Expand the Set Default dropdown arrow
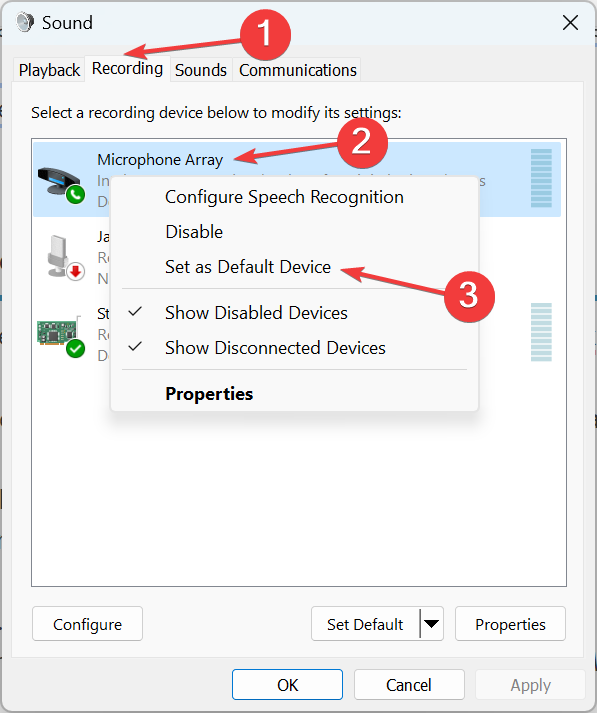 coord(431,623)
